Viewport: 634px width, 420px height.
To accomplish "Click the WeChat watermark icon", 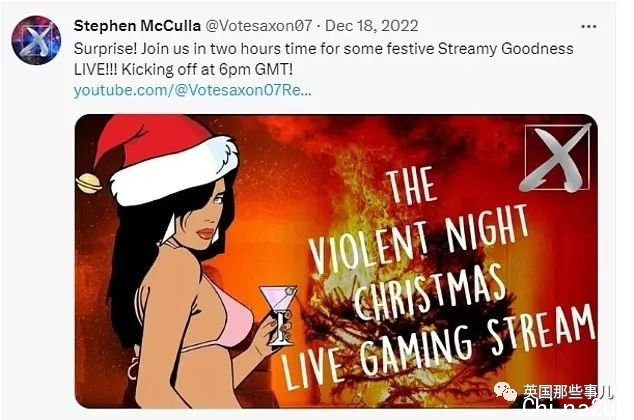I will pos(505,391).
